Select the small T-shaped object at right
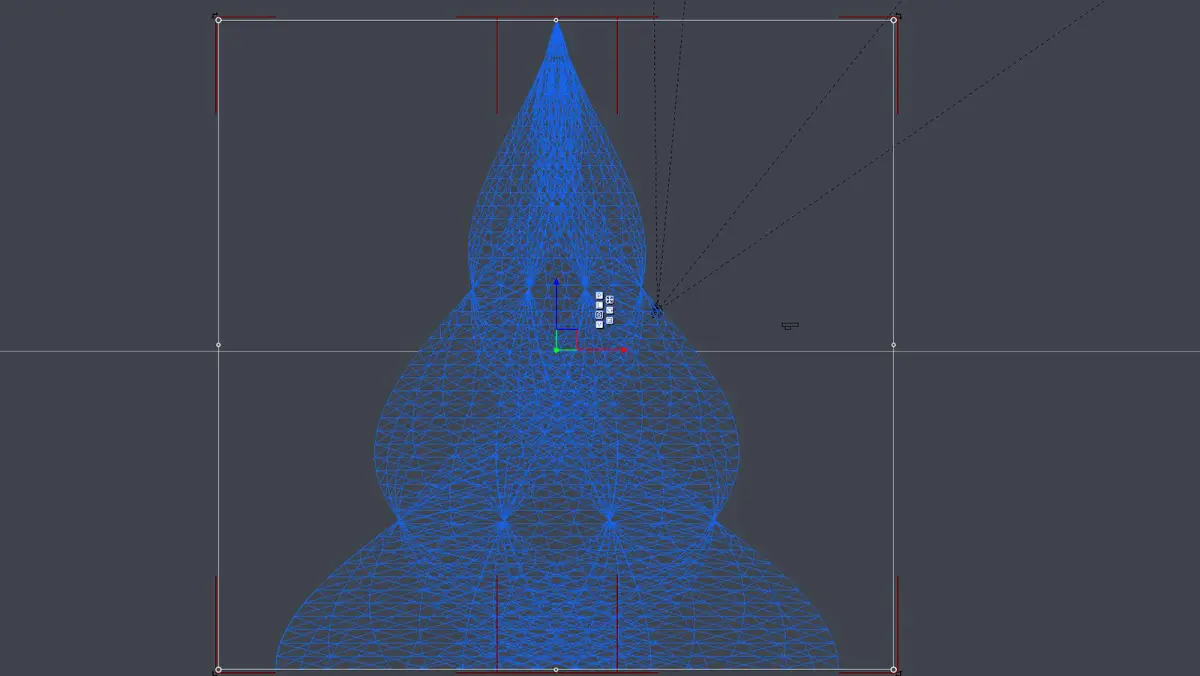Image resolution: width=1200 pixels, height=676 pixels. (x=790, y=325)
